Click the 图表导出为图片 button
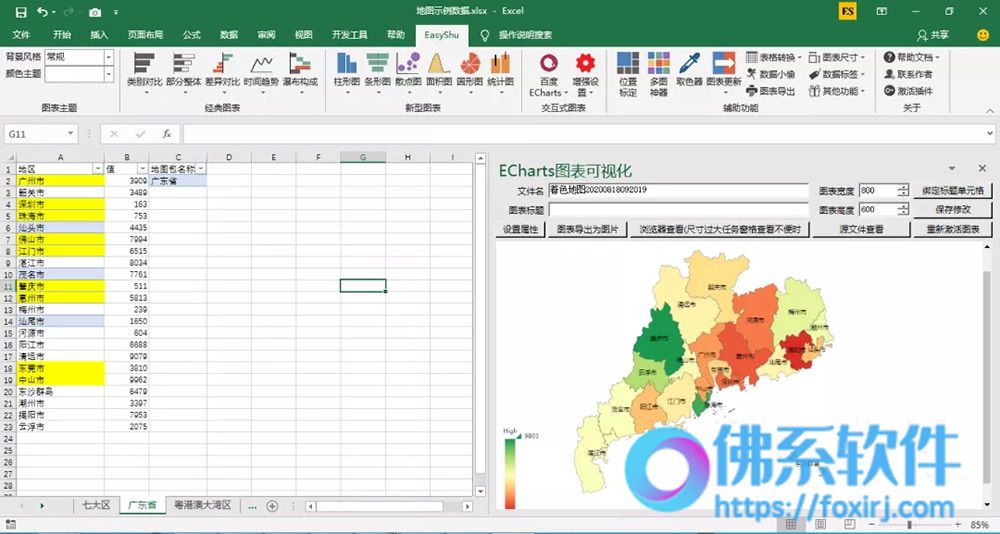 click(587, 230)
